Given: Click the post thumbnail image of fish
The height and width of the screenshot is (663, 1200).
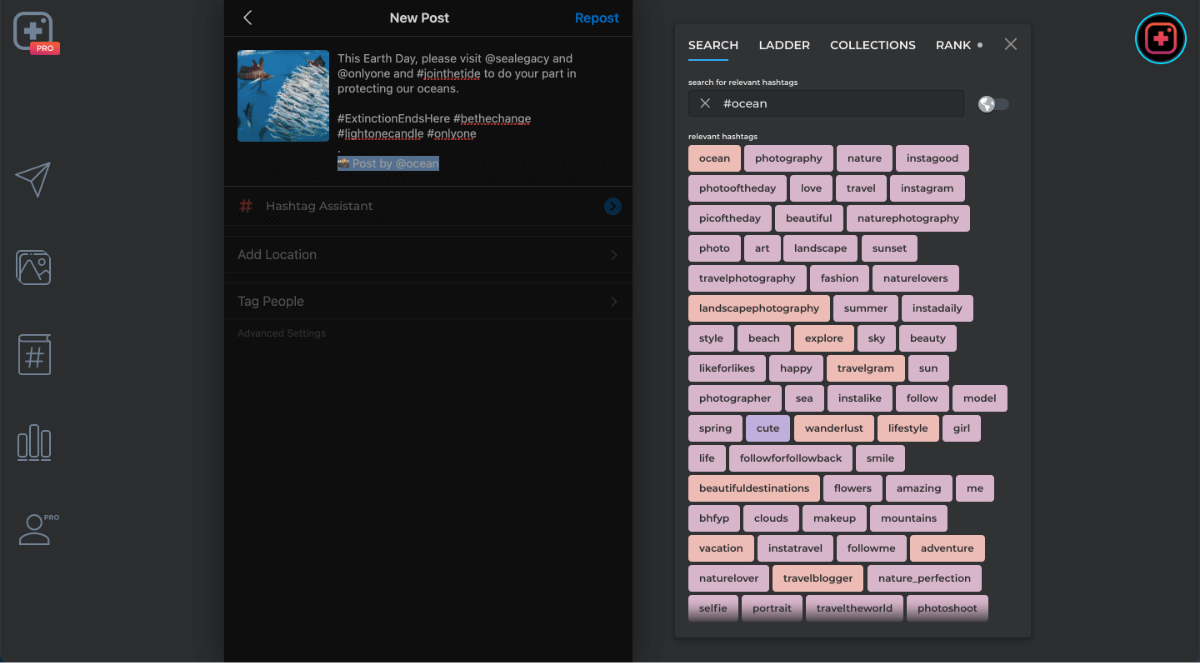Looking at the screenshot, I should (x=283, y=95).
